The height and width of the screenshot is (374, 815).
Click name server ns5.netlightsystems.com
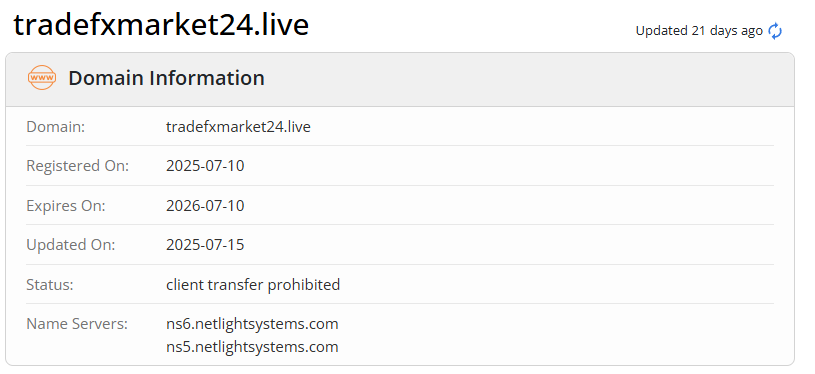252,346
